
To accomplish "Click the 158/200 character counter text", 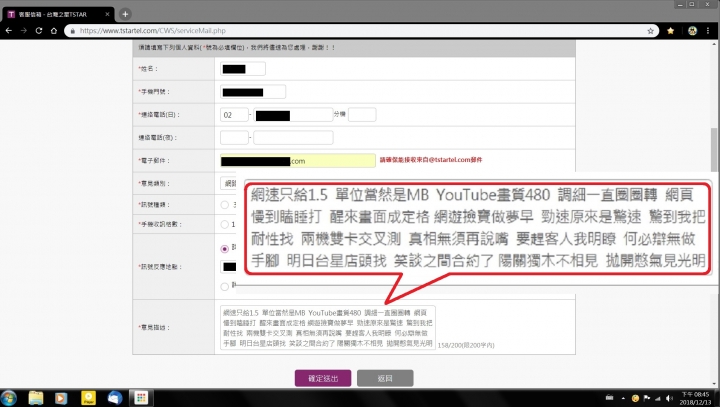I will 466,345.
